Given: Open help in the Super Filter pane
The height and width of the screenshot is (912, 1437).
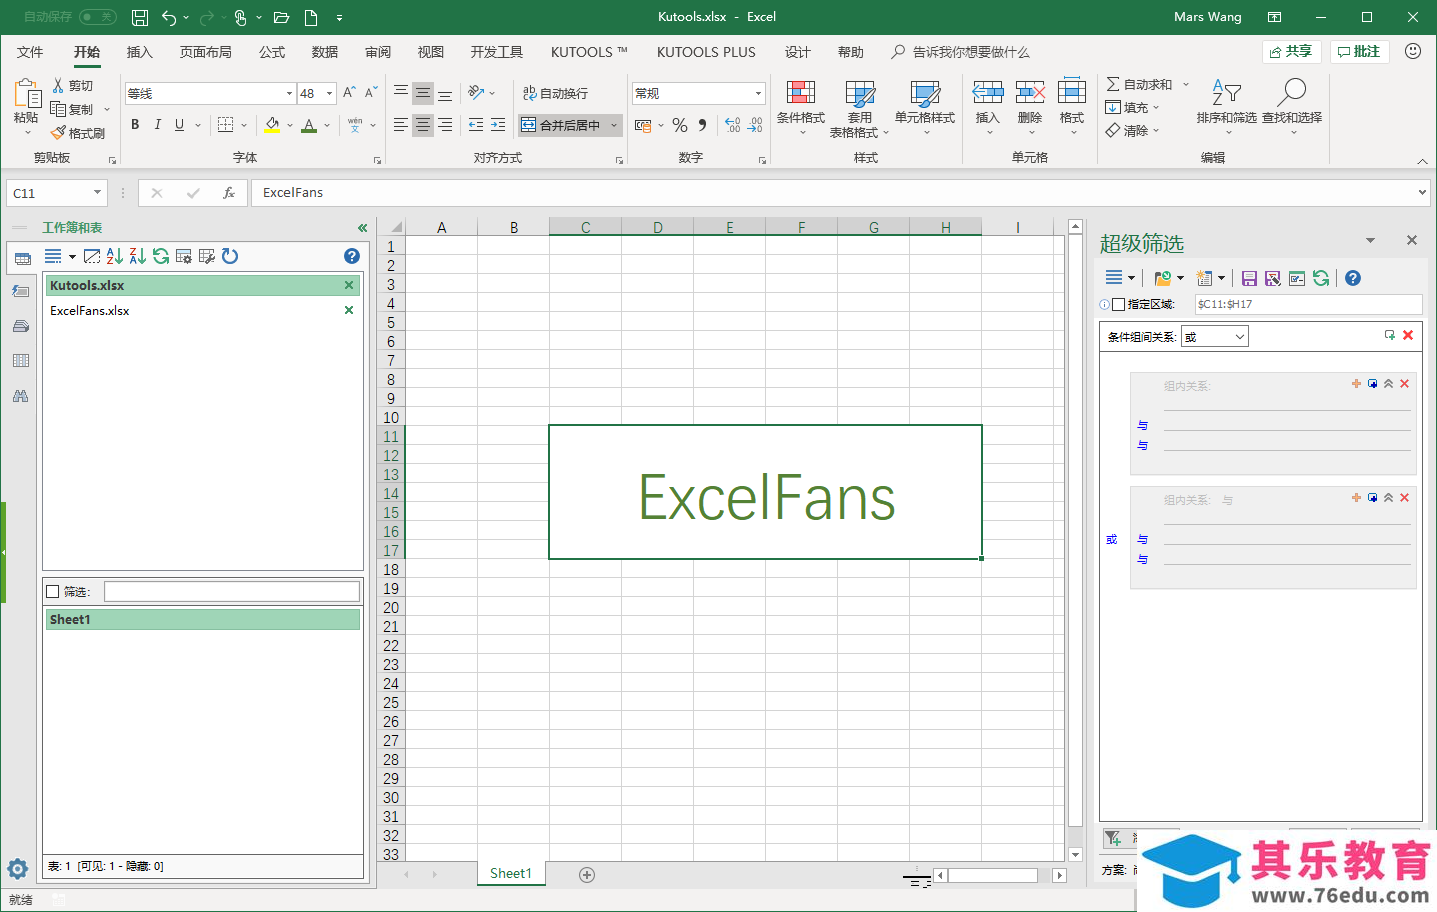Looking at the screenshot, I should click(x=1353, y=278).
